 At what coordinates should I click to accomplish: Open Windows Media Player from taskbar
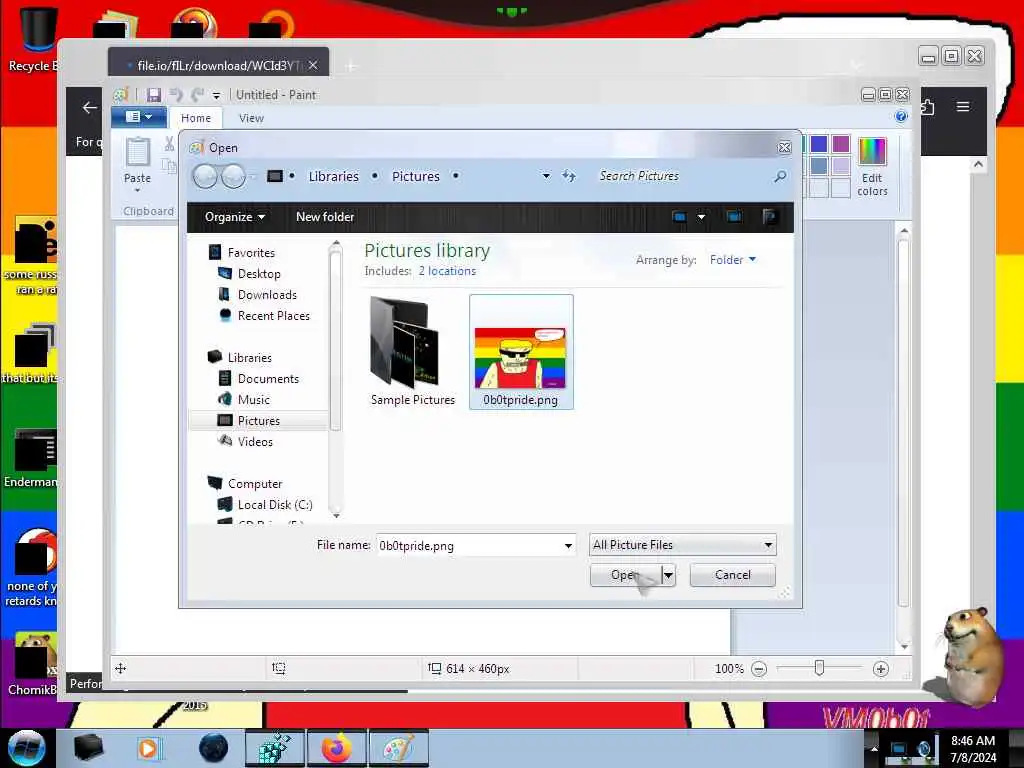pyautogui.click(x=148, y=748)
